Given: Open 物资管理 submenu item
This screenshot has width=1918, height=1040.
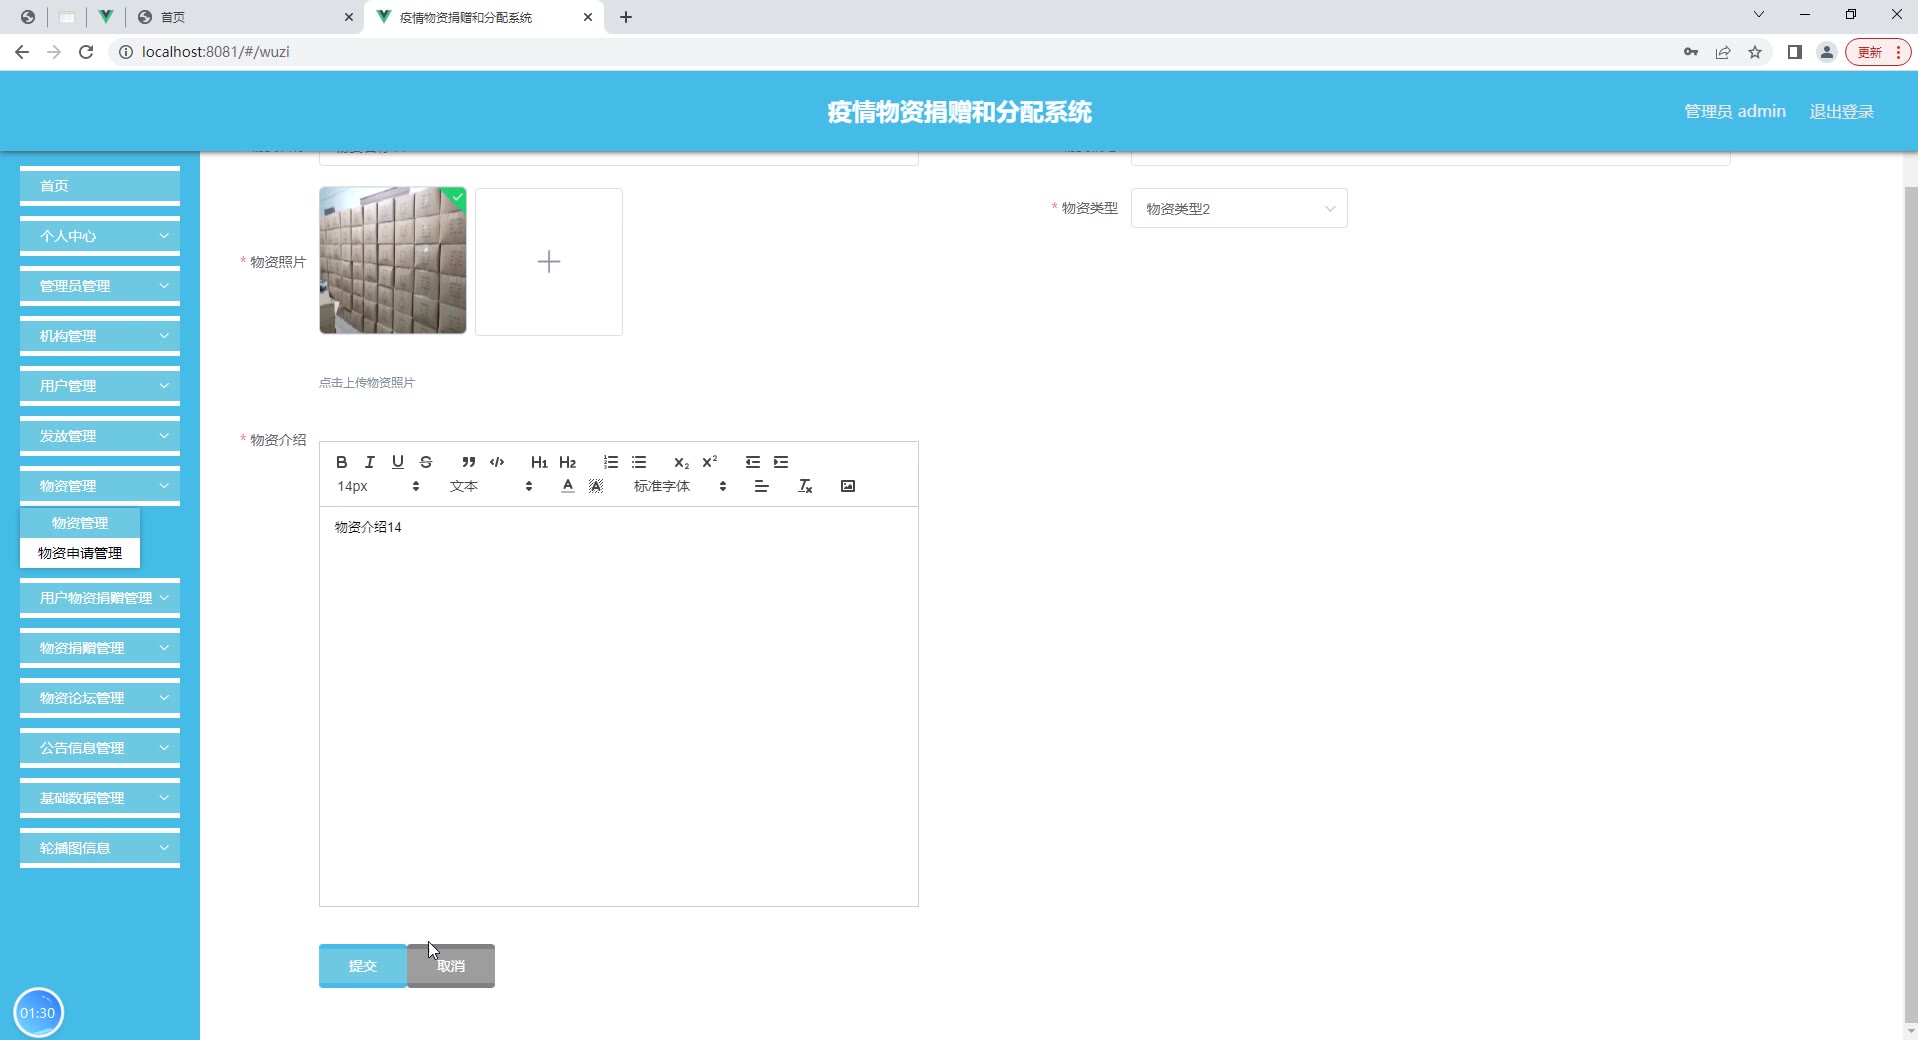Looking at the screenshot, I should coord(80,523).
